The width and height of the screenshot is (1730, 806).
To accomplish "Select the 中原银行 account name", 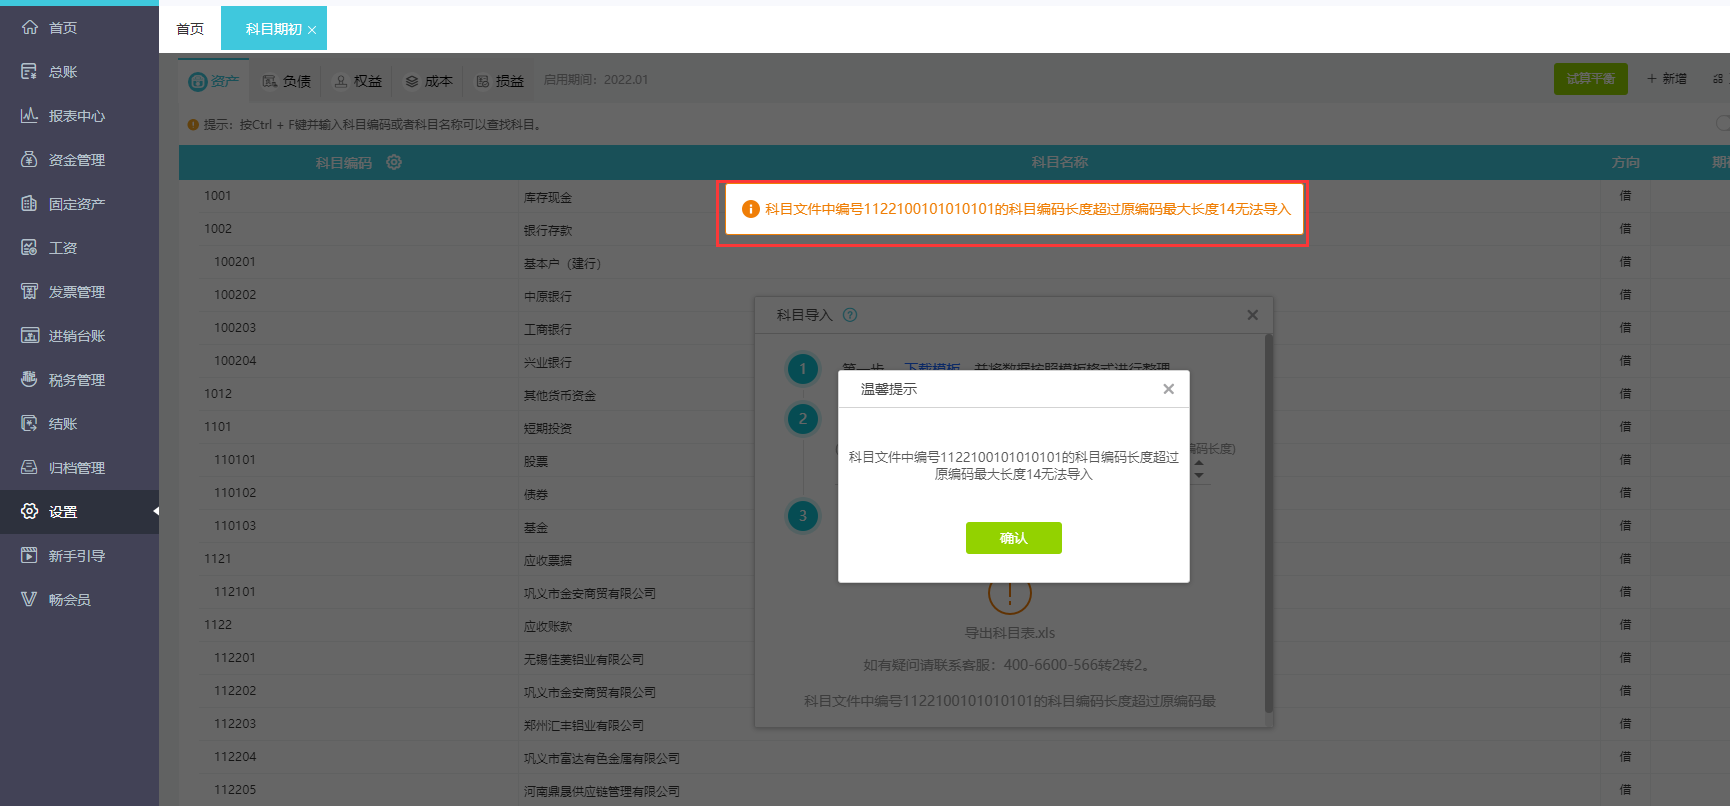I will (x=548, y=297).
